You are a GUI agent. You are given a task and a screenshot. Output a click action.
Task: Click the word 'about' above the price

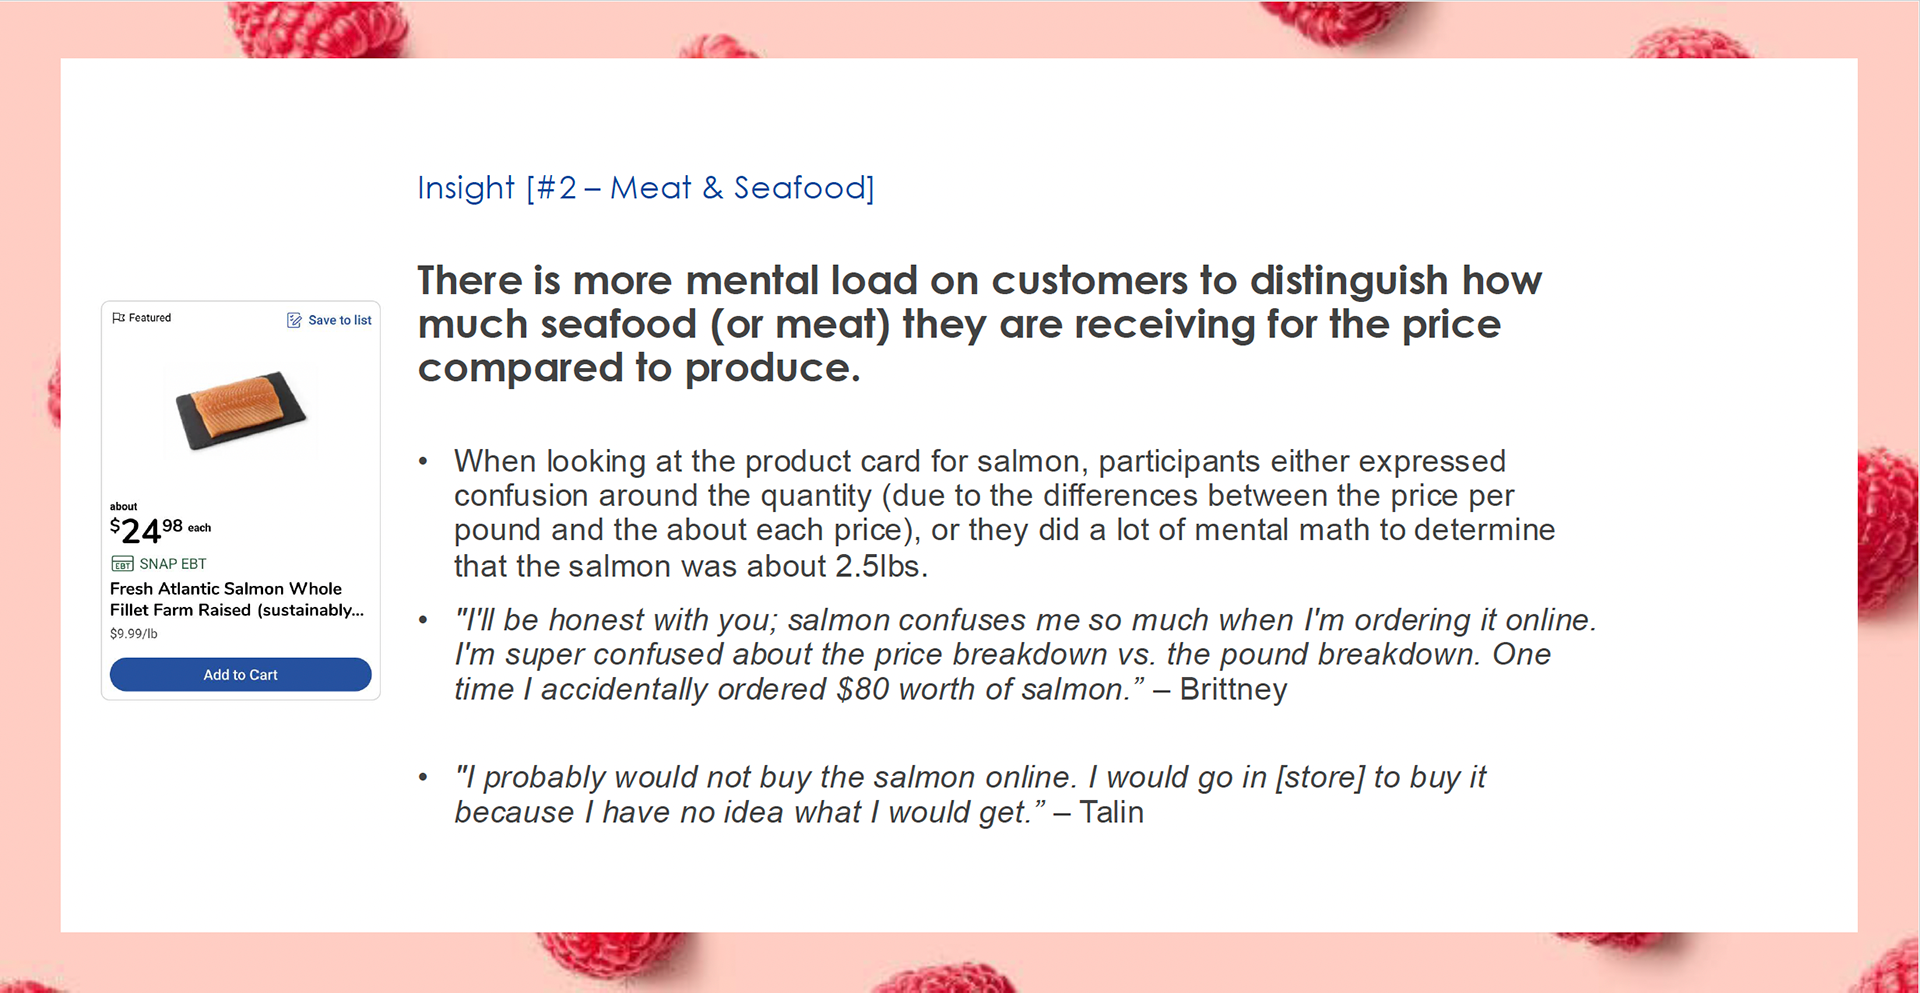click(x=123, y=506)
